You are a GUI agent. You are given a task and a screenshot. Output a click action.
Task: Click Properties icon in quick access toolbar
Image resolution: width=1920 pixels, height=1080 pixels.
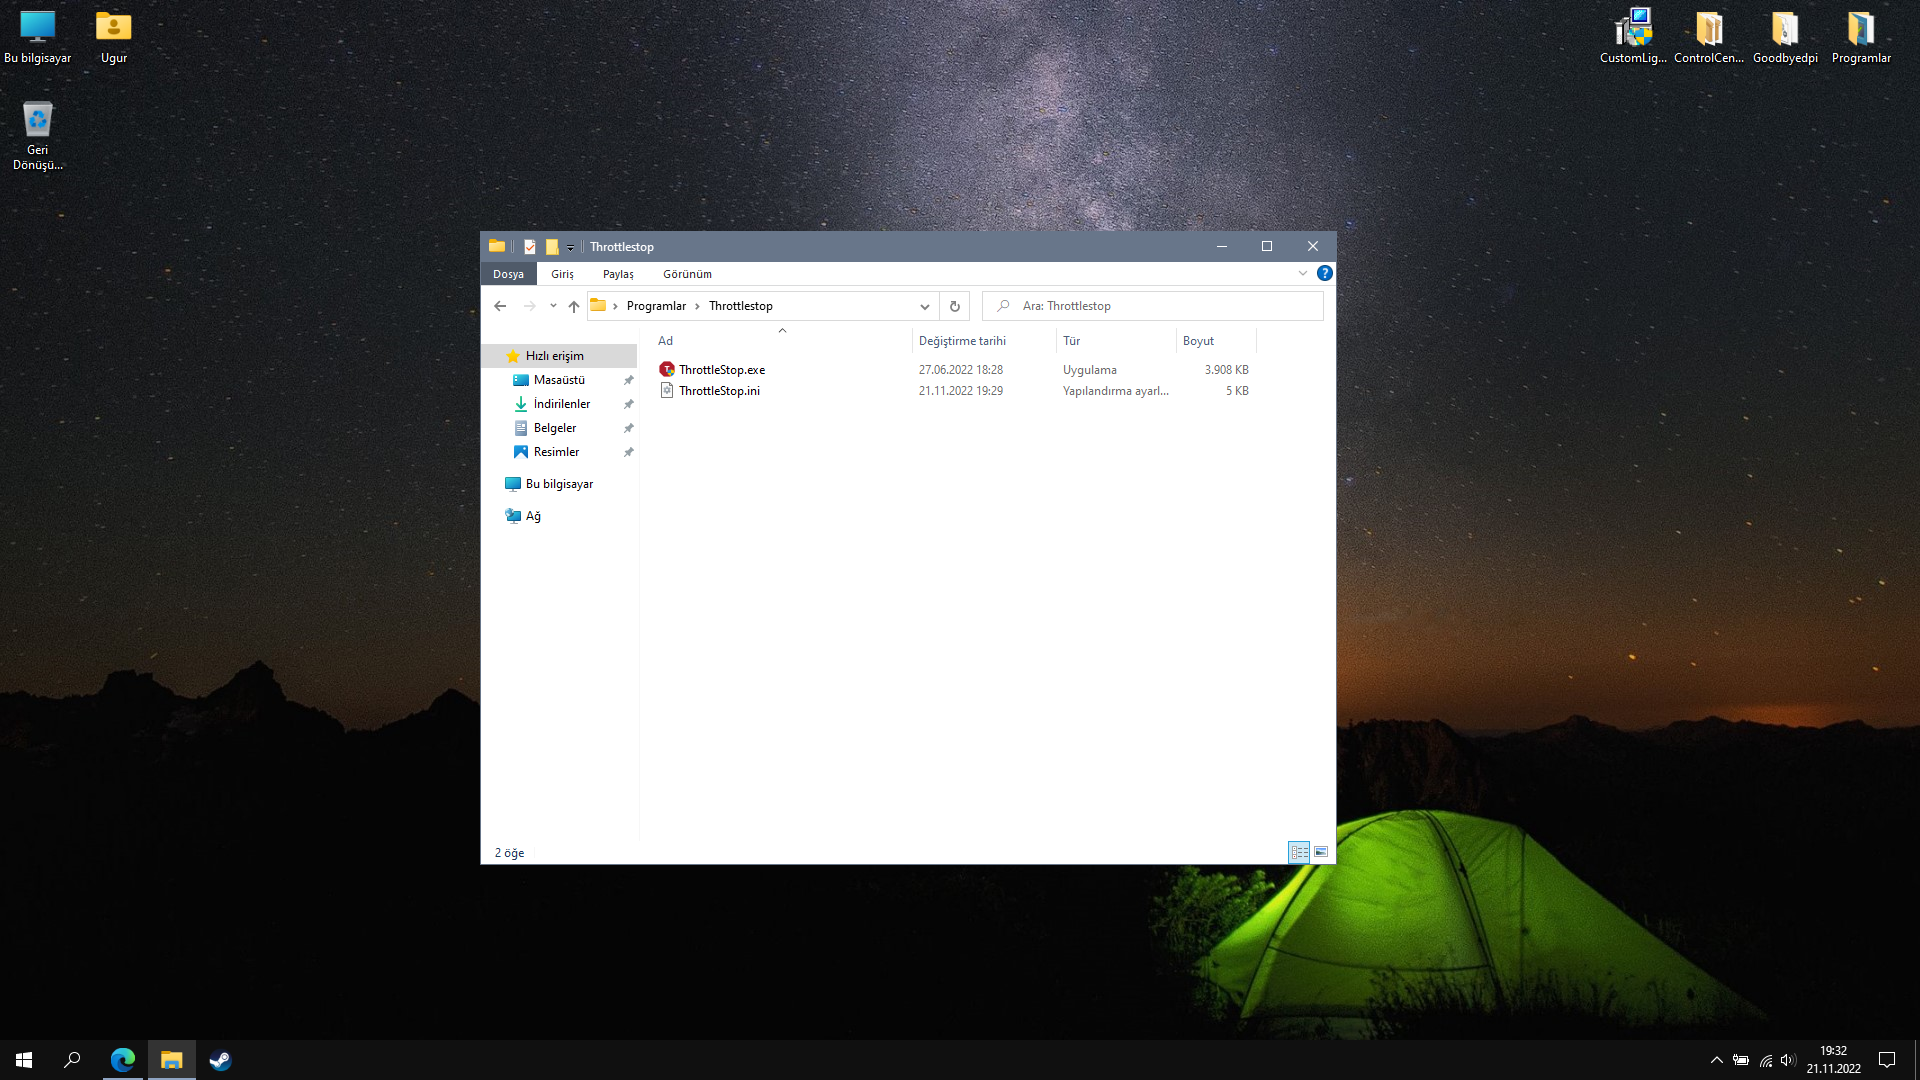[x=530, y=247]
